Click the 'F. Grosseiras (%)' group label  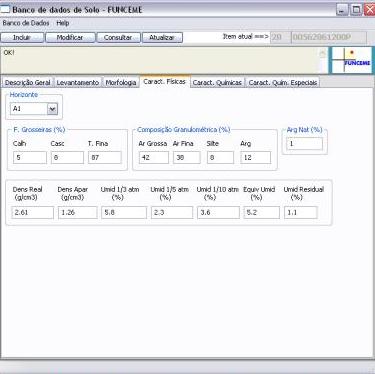[39, 130]
